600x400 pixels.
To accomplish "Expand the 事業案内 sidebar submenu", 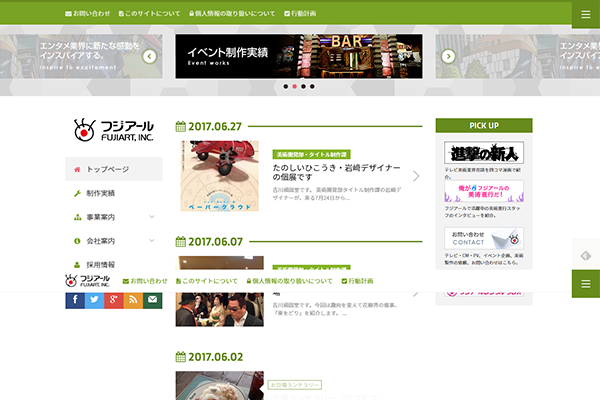I will (152, 217).
